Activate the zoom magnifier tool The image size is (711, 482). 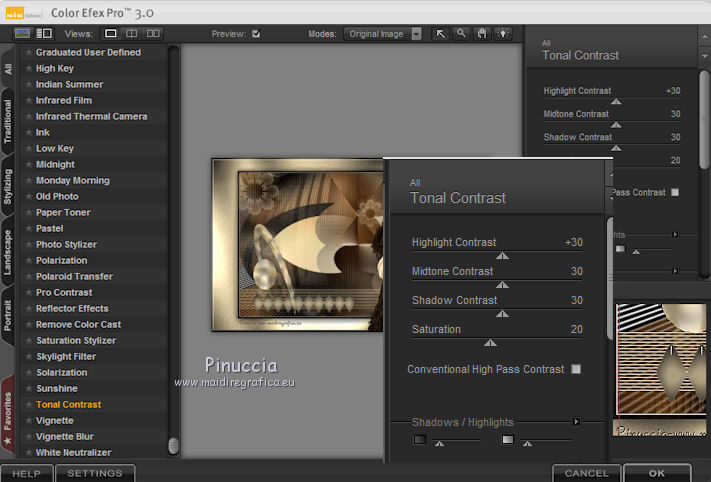pos(461,33)
